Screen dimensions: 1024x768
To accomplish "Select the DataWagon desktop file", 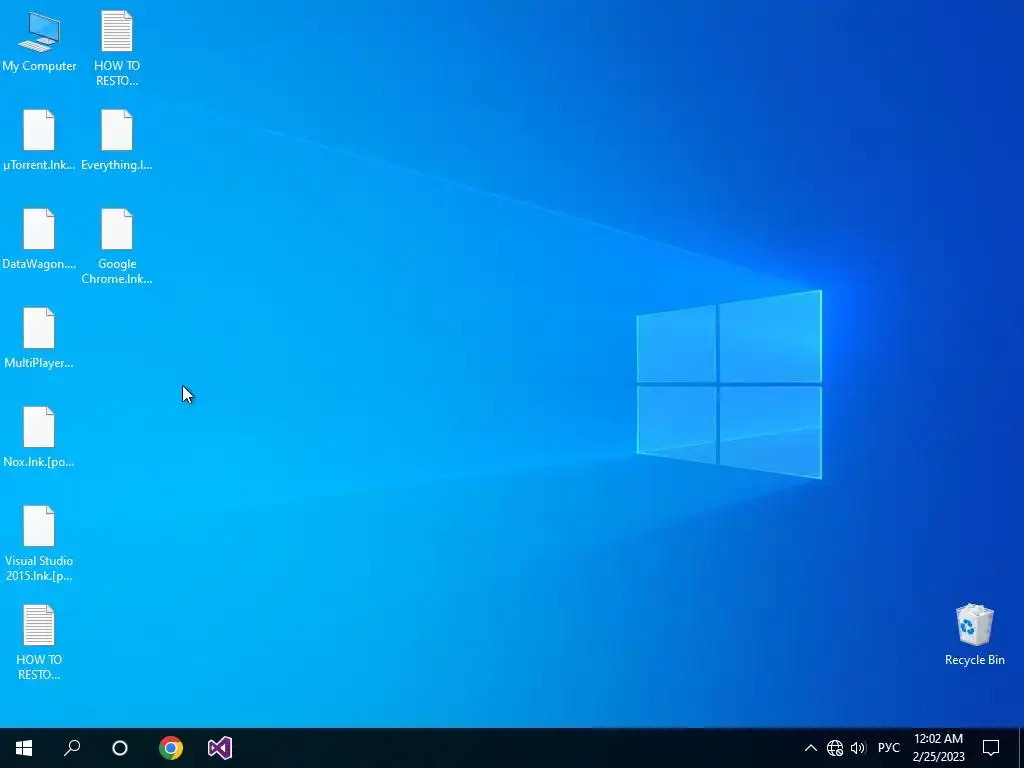I will pos(39,239).
